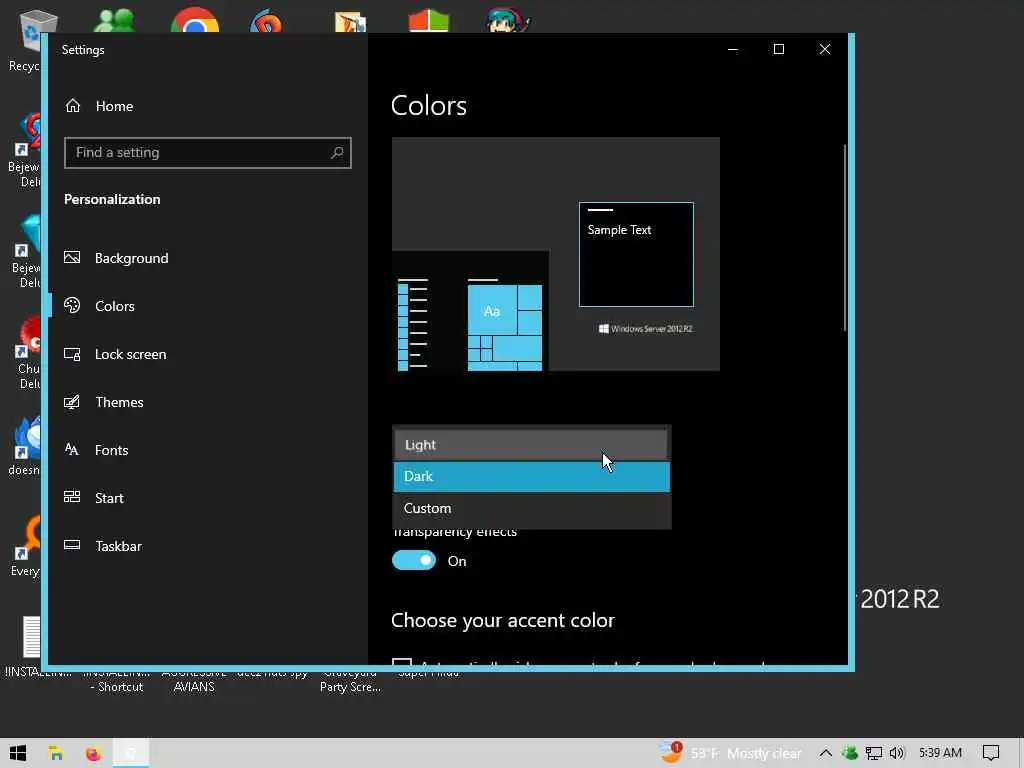Click the green system tray icon
1024x768 pixels.
click(x=850, y=753)
